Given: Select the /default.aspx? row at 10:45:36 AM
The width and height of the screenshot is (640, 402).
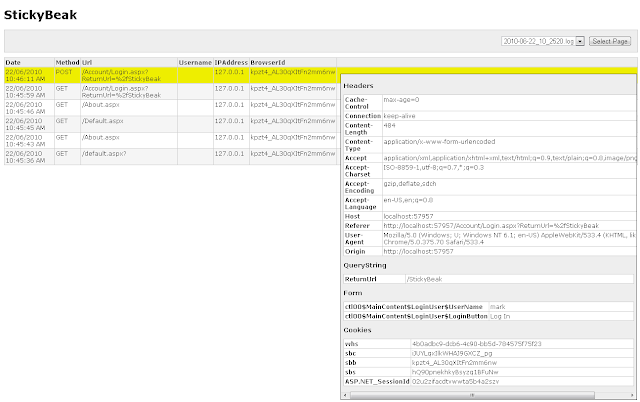Looking at the screenshot, I should (x=170, y=157).
